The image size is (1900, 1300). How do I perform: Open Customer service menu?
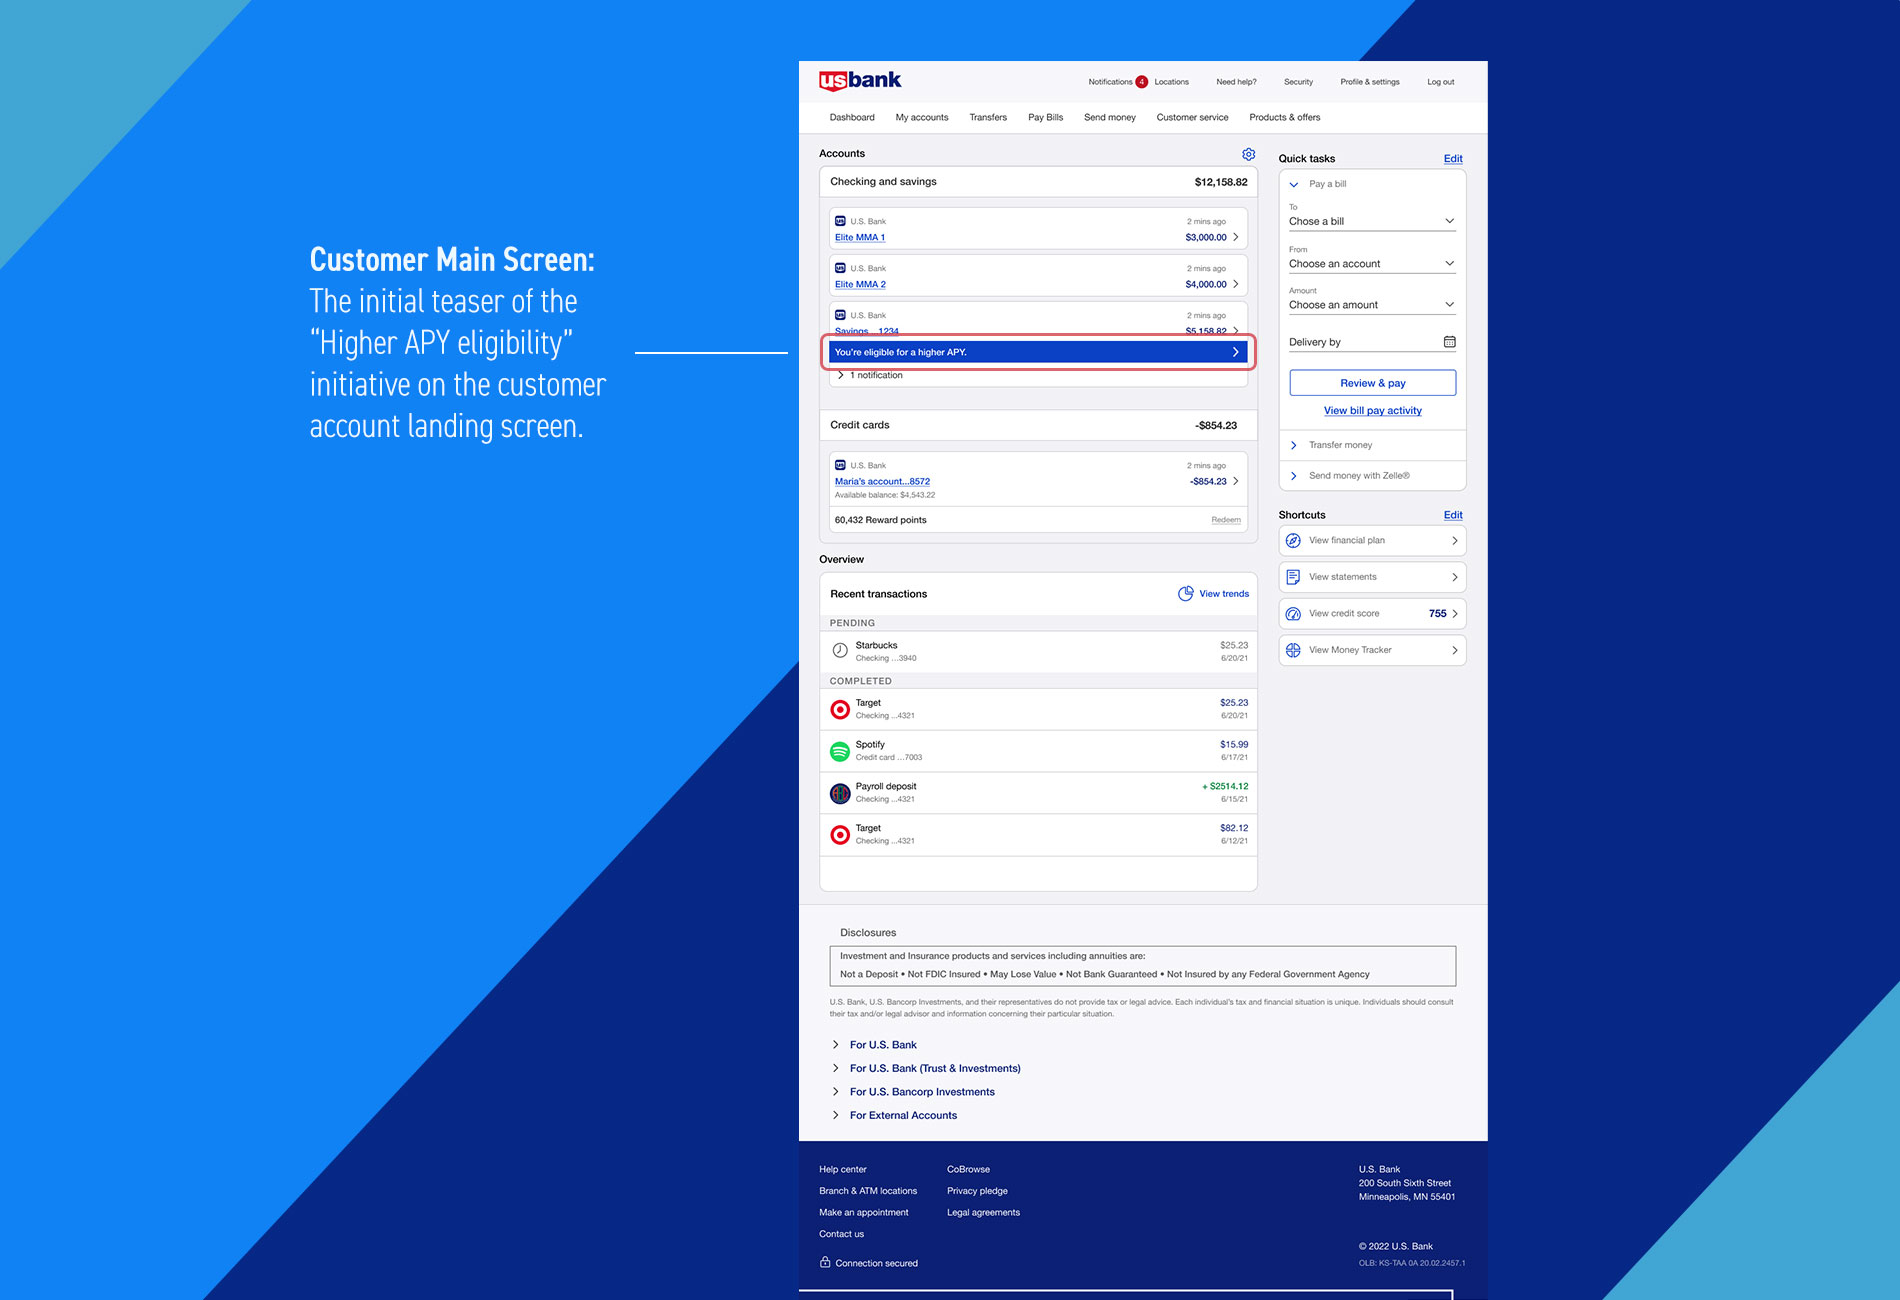(x=1193, y=118)
